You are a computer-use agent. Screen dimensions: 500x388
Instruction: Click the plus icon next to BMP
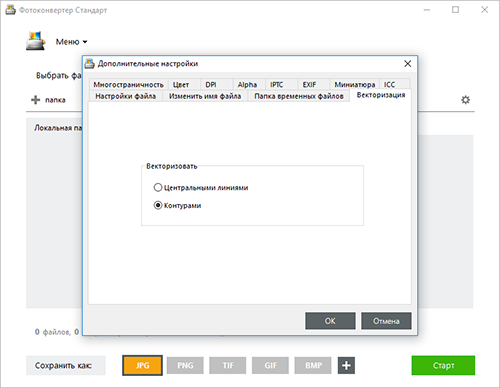[x=346, y=365]
